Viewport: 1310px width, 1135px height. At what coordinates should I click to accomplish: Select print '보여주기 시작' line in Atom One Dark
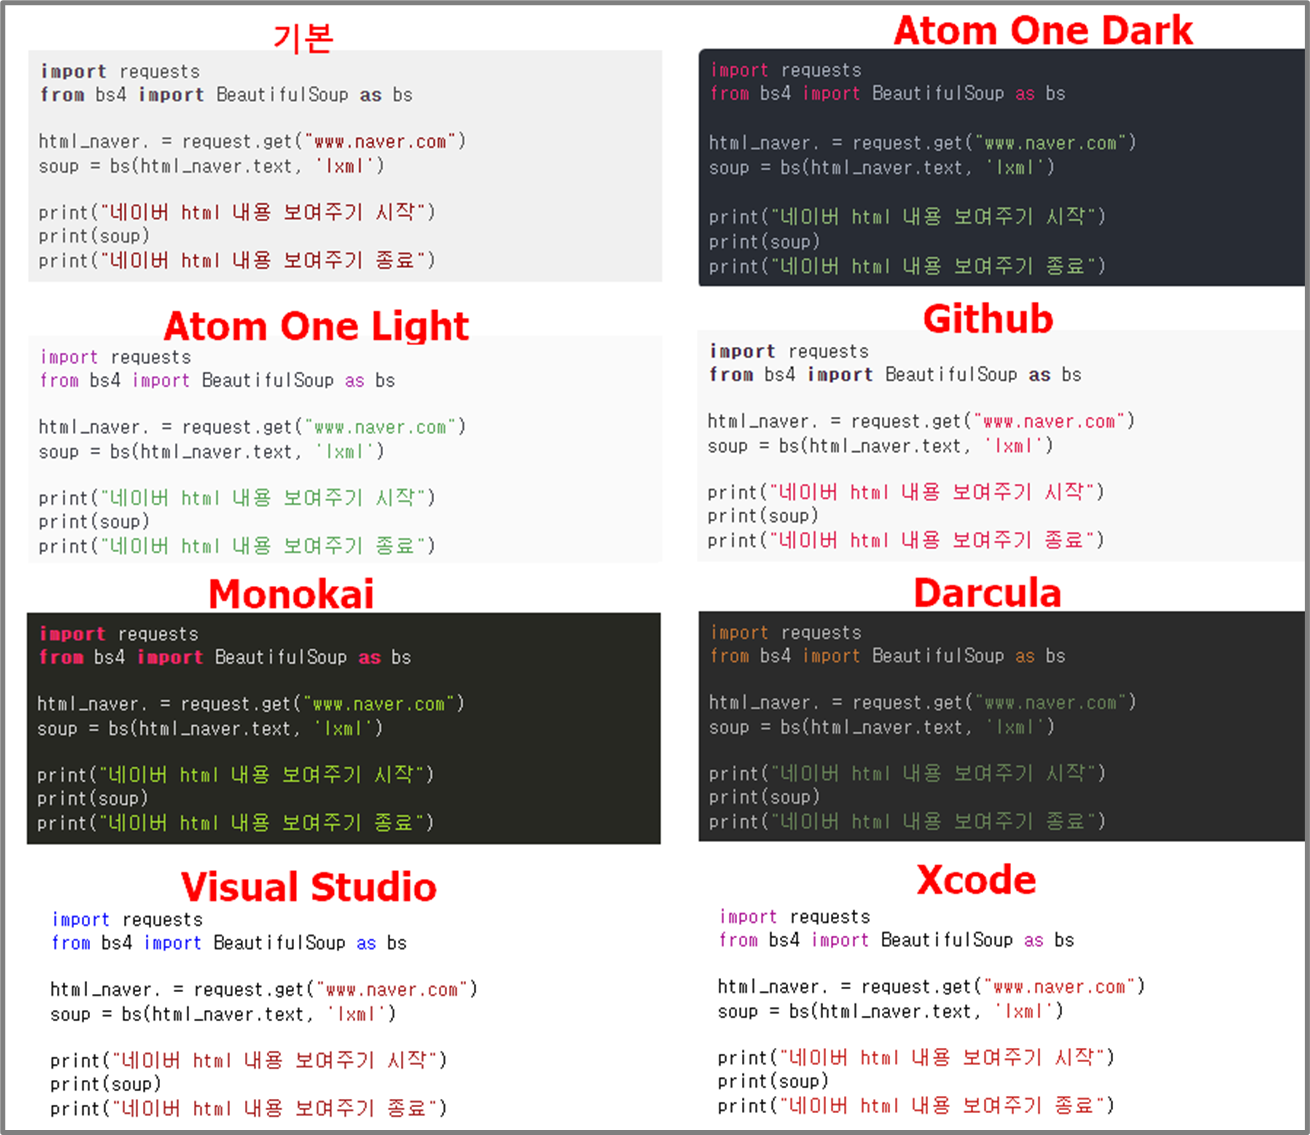click(907, 216)
